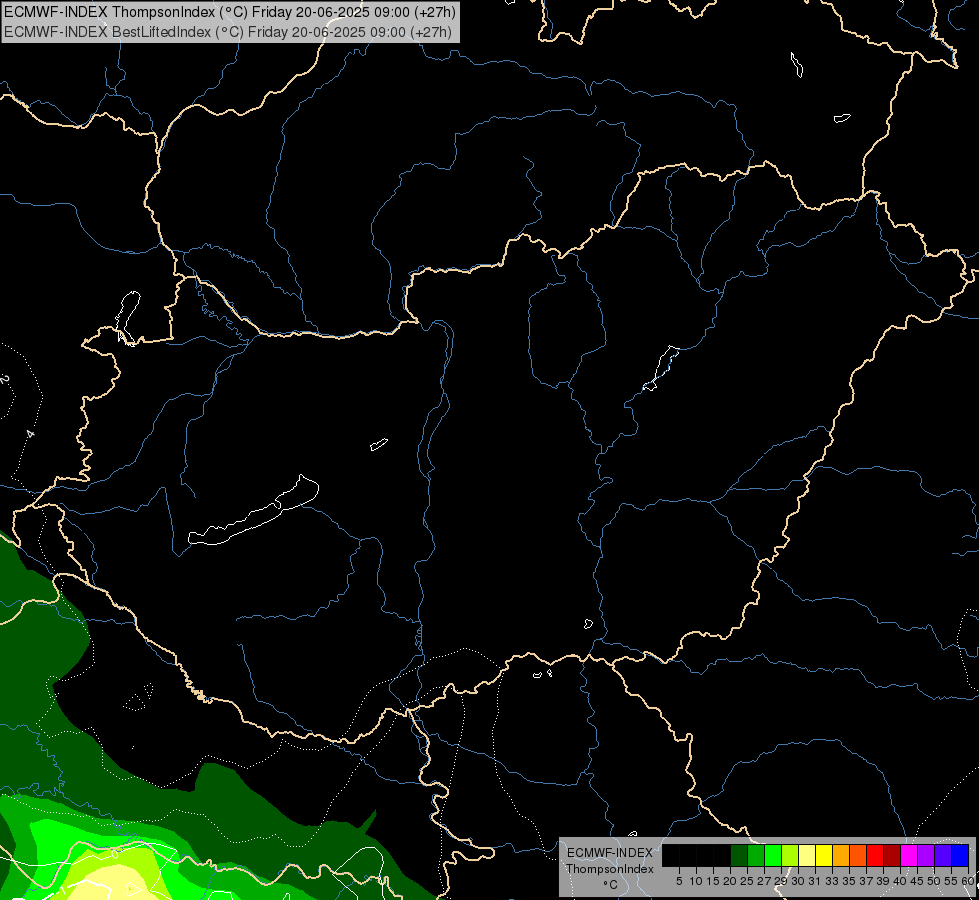Click legend tick value '25'
This screenshot has height=900, width=979.
(747, 881)
